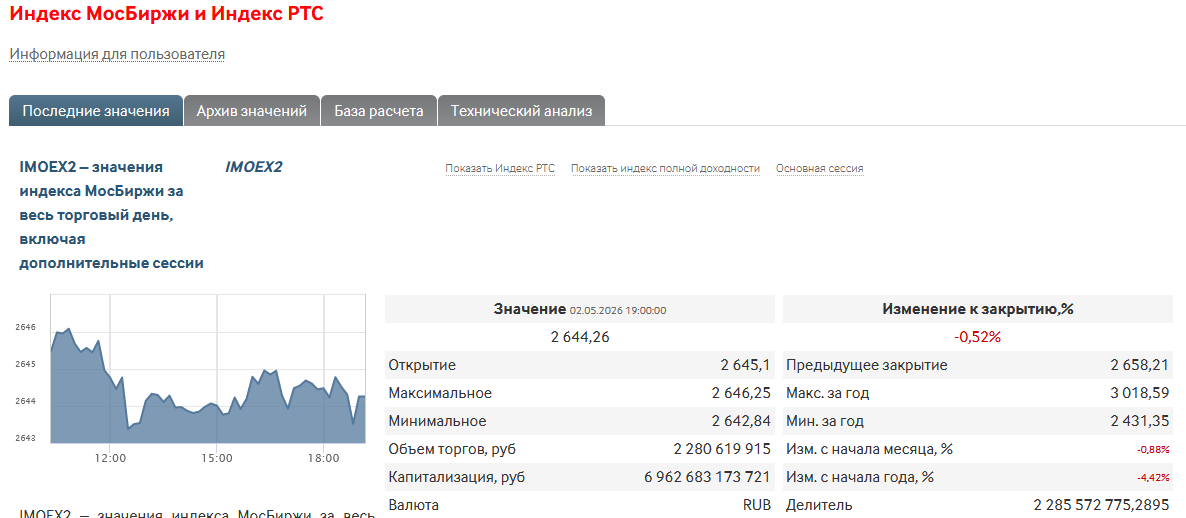Viewport: 1186px width, 518px height.
Task: Click the timestamp 02.05.2026 19:00:00
Action: point(618,310)
